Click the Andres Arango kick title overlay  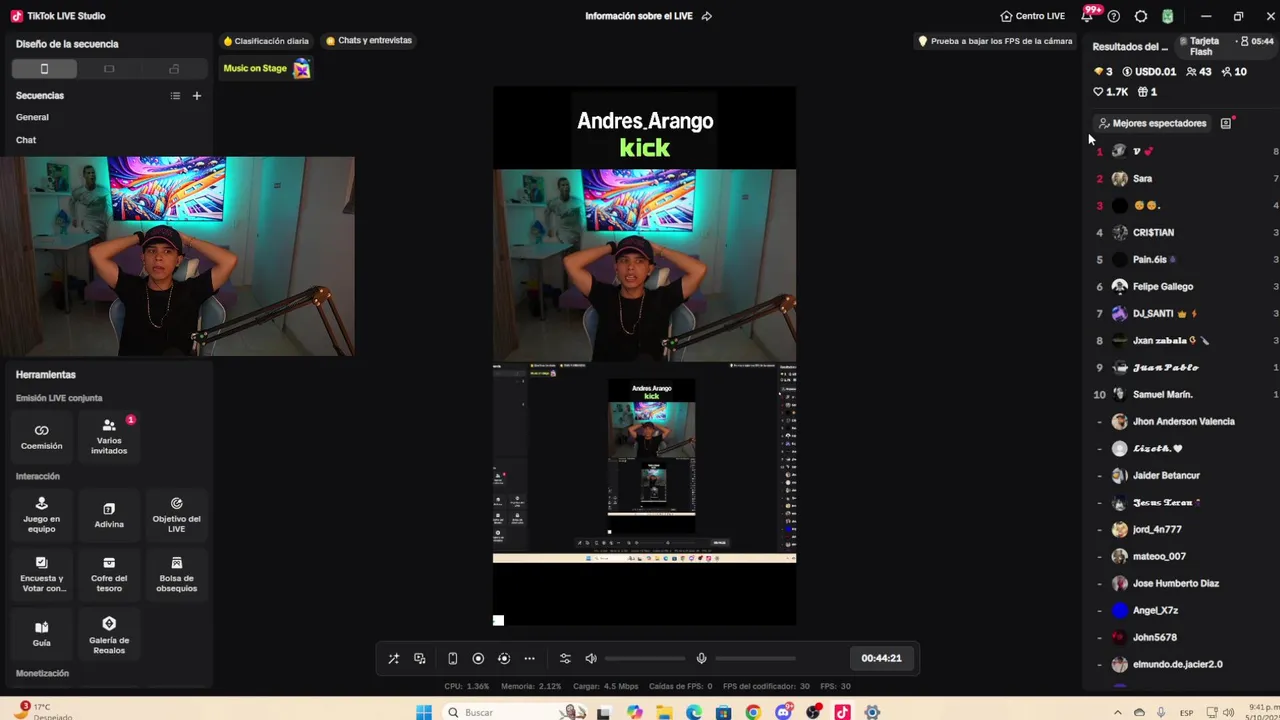[x=645, y=134]
